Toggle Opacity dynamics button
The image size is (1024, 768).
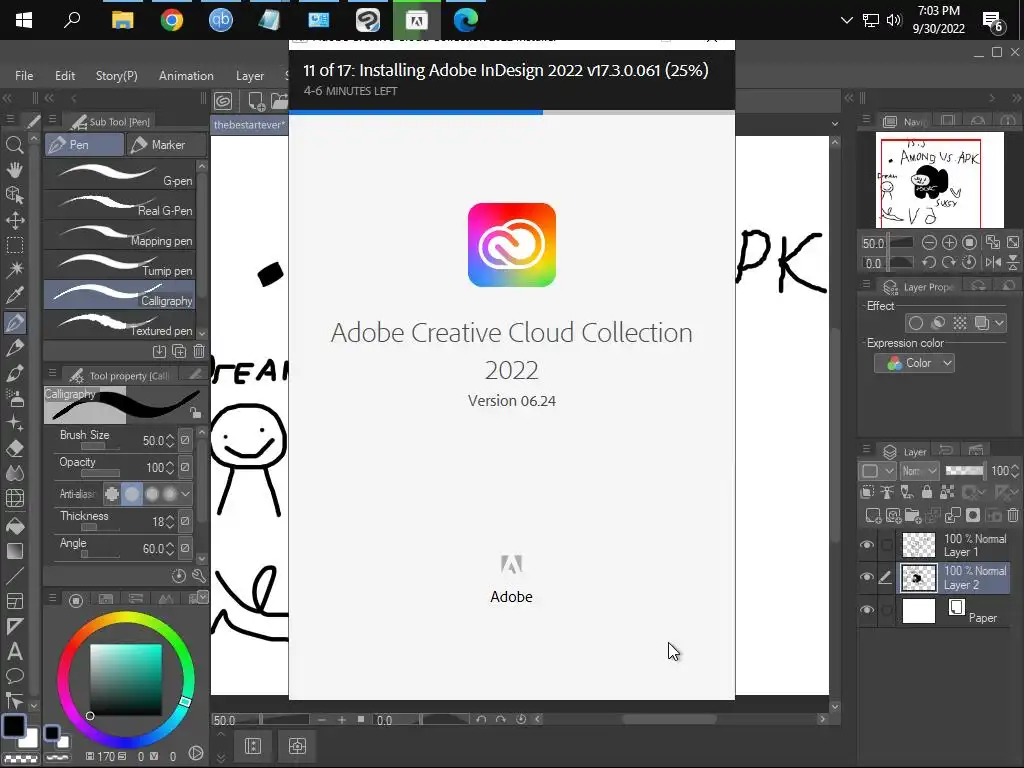(x=185, y=468)
